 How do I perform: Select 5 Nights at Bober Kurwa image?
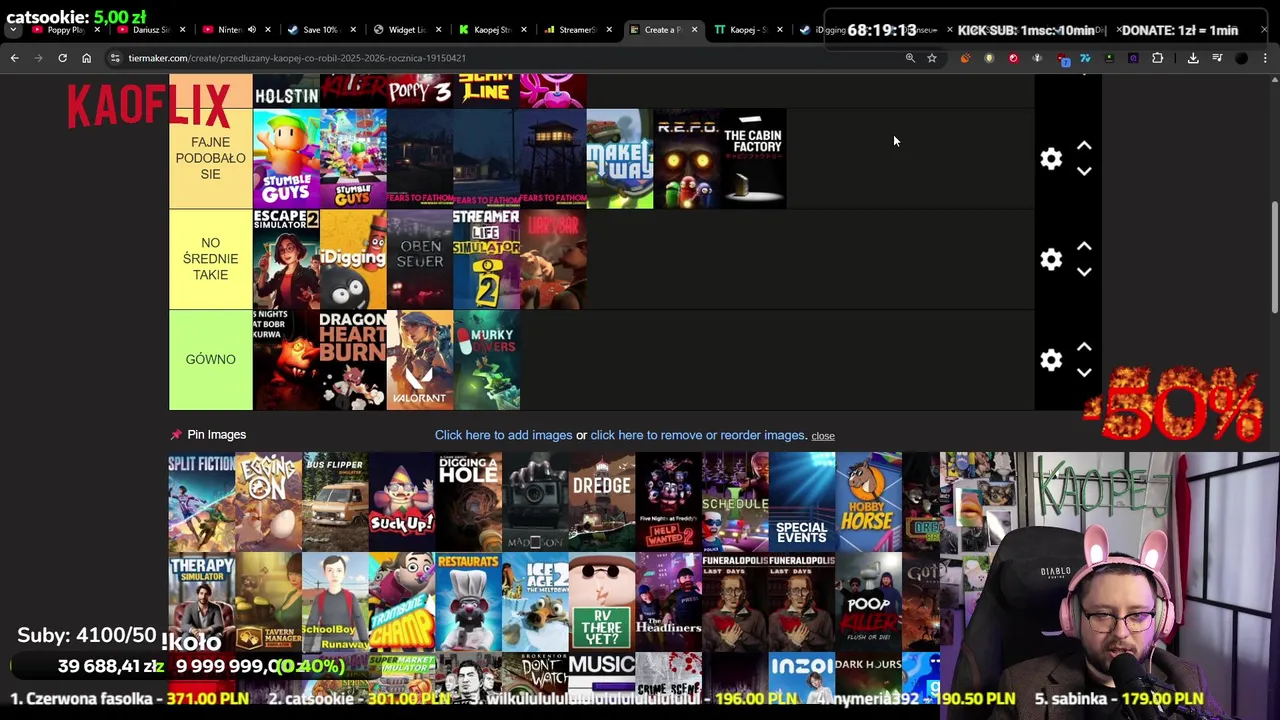click(x=286, y=360)
